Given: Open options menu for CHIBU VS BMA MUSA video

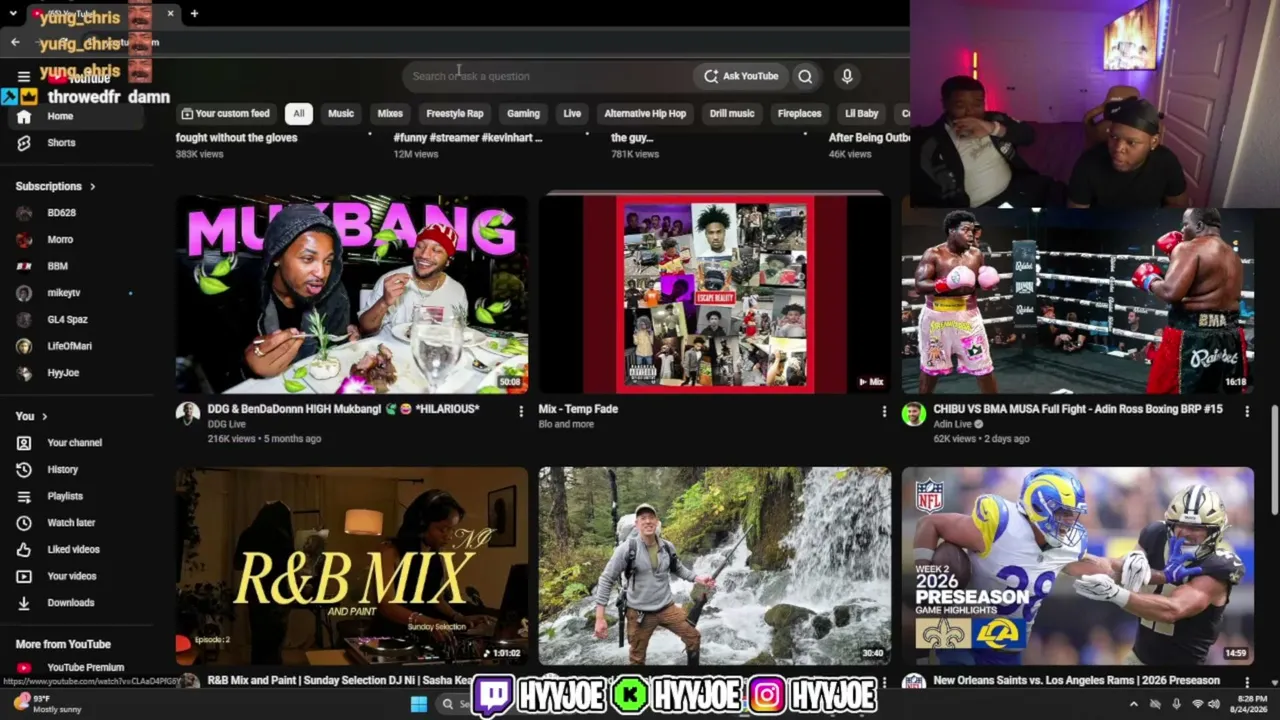Looking at the screenshot, I should pyautogui.click(x=1247, y=411).
